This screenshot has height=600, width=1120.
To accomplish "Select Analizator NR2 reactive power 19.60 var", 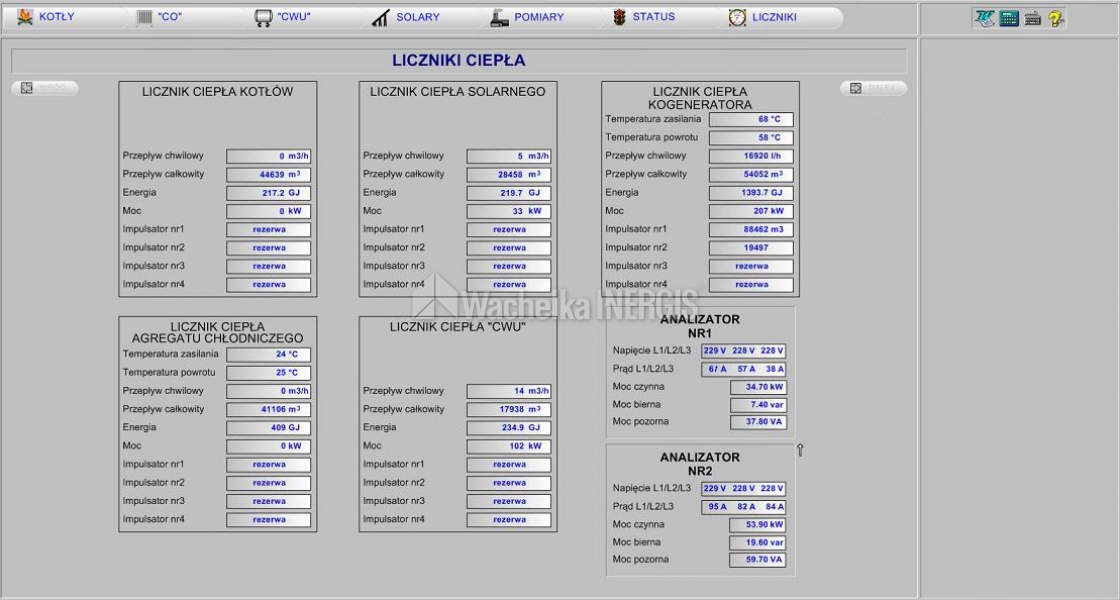I will click(x=758, y=543).
